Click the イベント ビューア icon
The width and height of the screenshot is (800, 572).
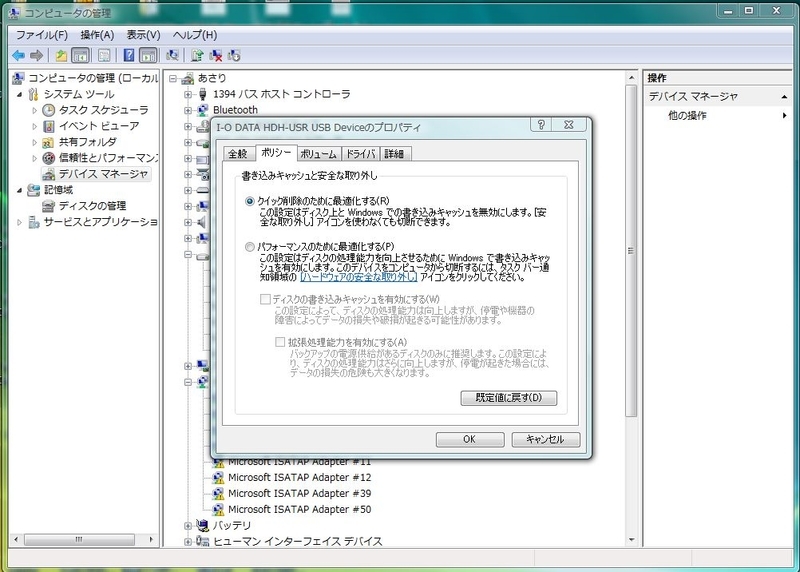(48, 126)
